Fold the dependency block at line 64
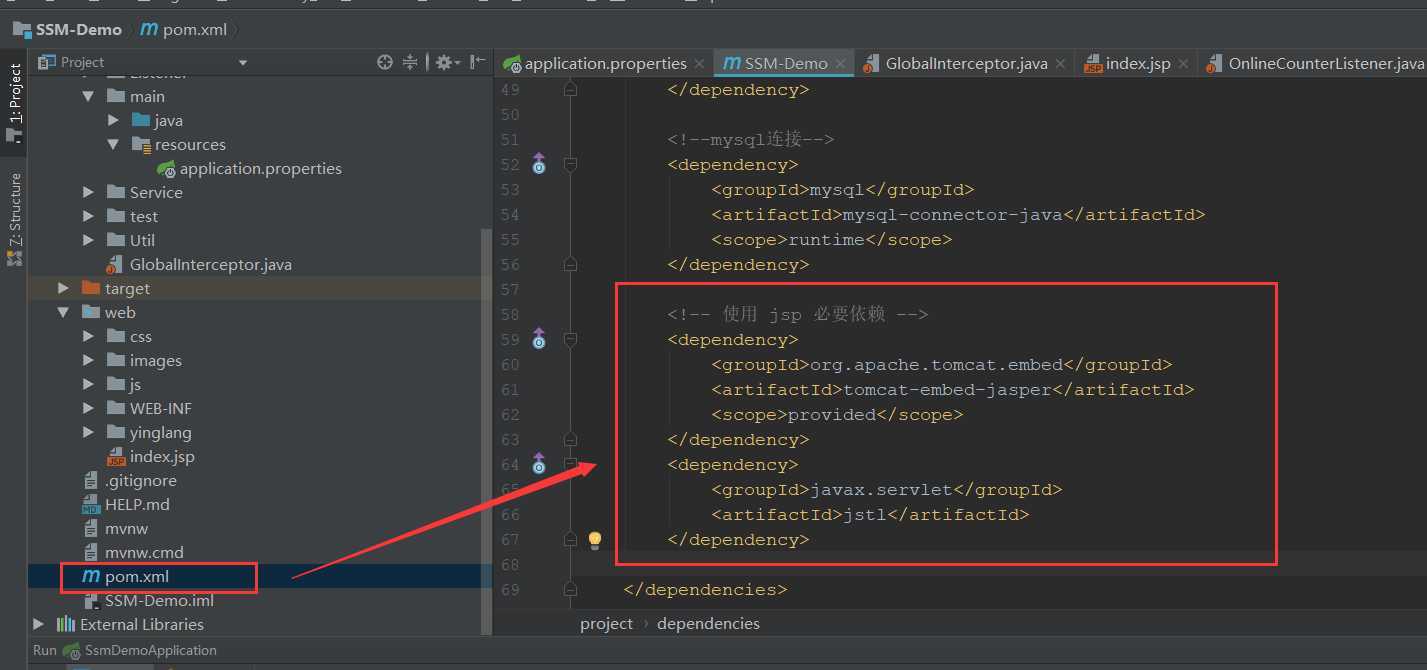The height and width of the screenshot is (670, 1427). (x=570, y=464)
